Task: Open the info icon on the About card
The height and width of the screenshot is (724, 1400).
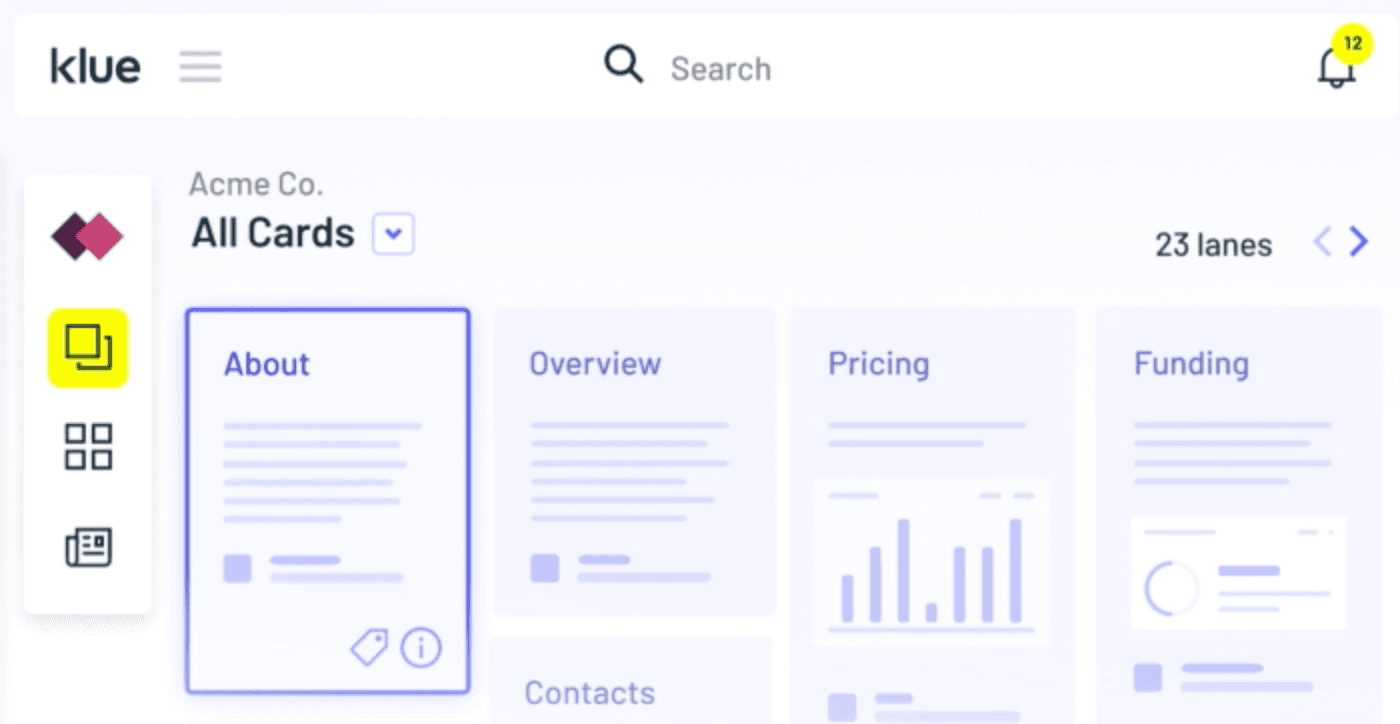Action: coord(421,647)
